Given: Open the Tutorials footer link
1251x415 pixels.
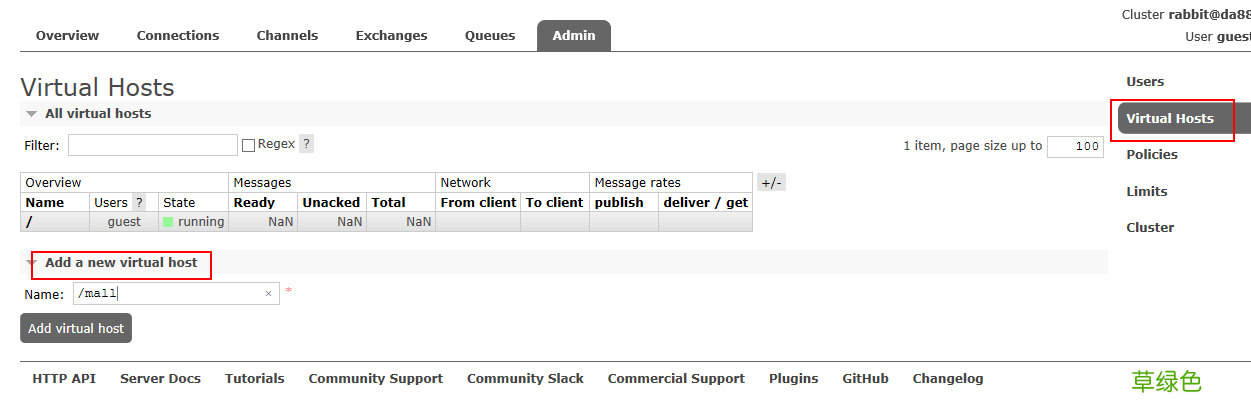Looking at the screenshot, I should coord(254,379).
